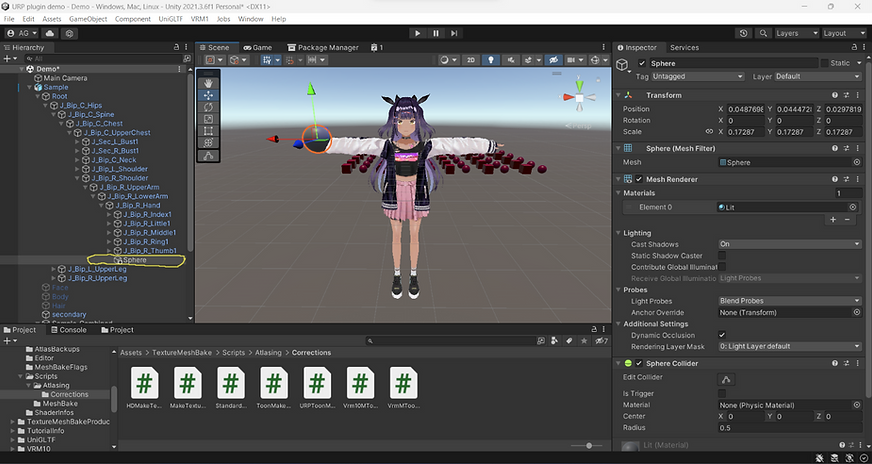The height and width of the screenshot is (464, 872).
Task: Select the Transform (combined) tool in Scene overlay
Action: point(208,142)
